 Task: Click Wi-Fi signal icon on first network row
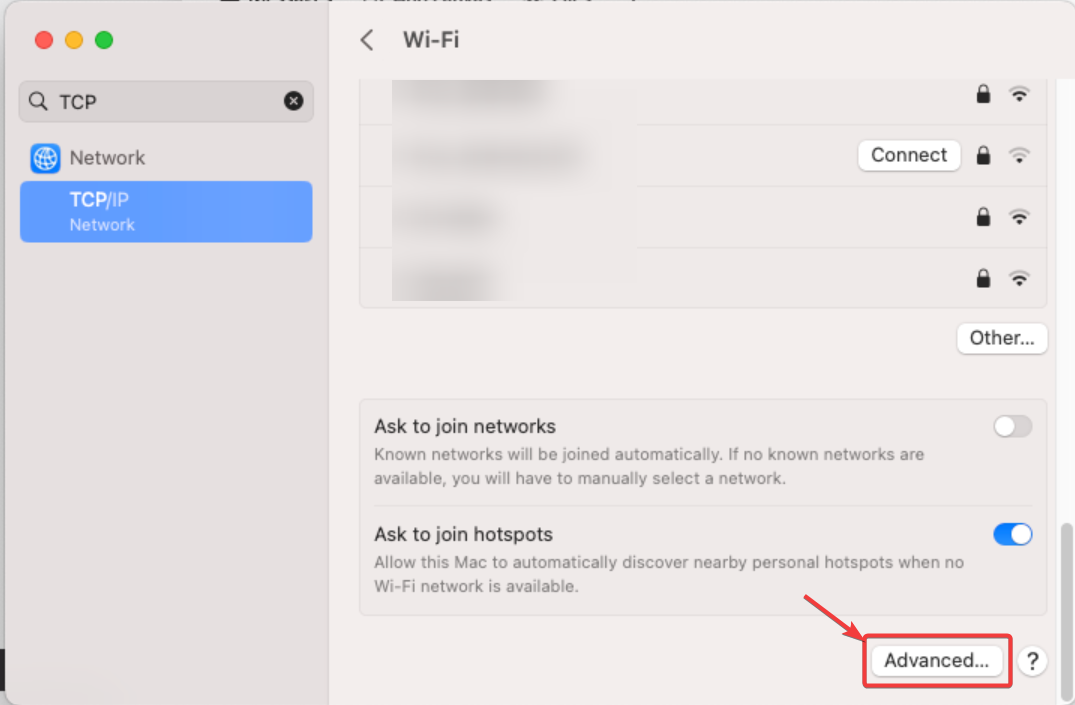click(1019, 94)
